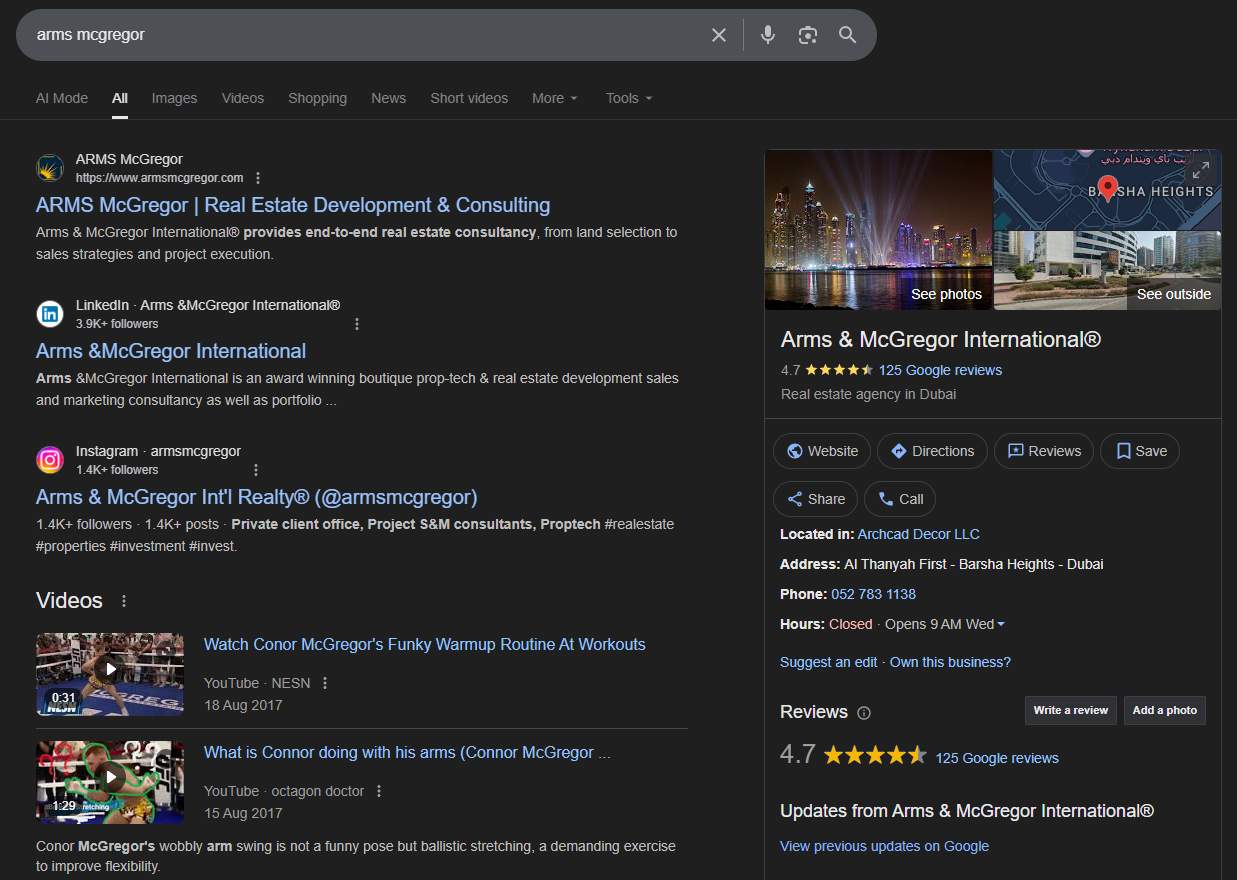
Task: Switch to the Images tab
Action: click(x=174, y=98)
